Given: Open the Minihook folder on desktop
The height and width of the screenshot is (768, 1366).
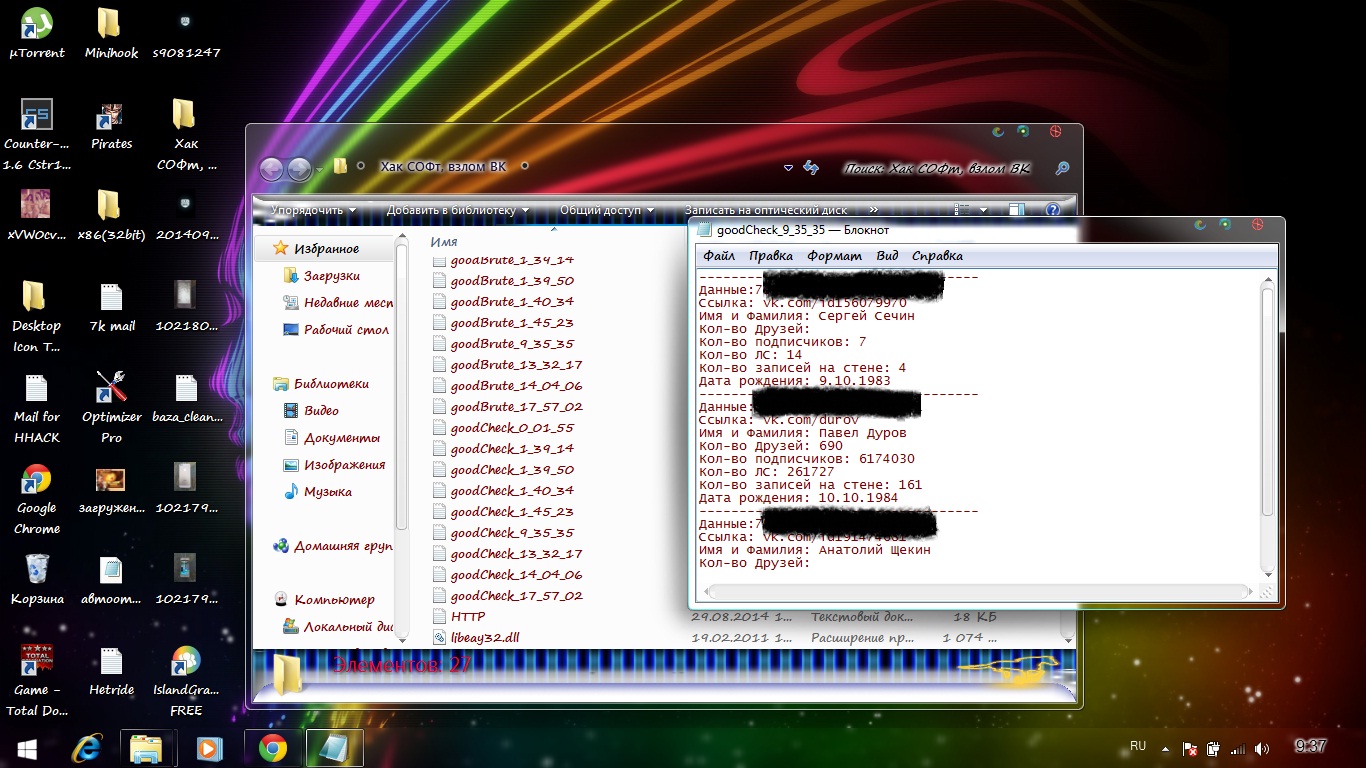Looking at the screenshot, I should tap(111, 33).
